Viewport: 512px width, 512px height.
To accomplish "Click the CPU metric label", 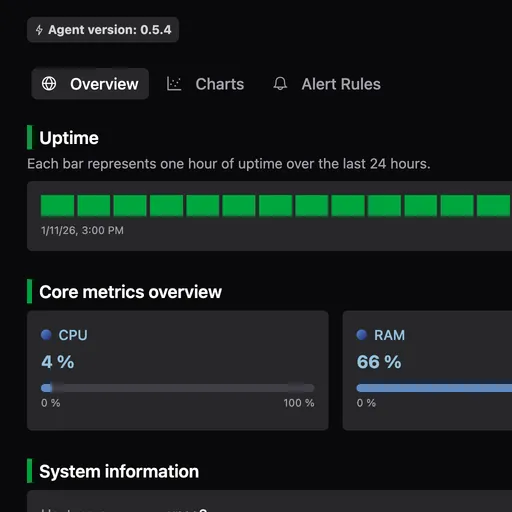I will point(73,335).
